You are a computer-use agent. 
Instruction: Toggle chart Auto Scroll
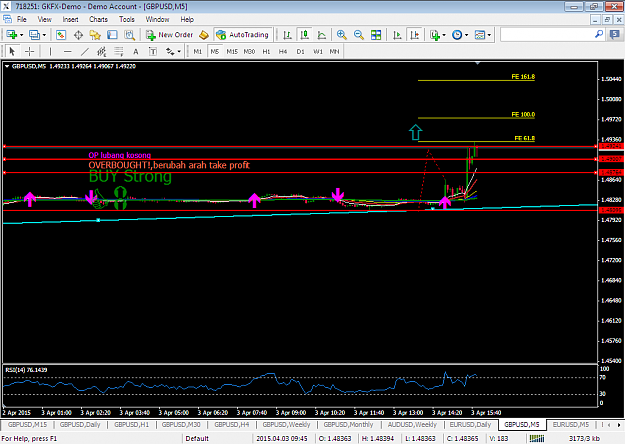coord(397,35)
